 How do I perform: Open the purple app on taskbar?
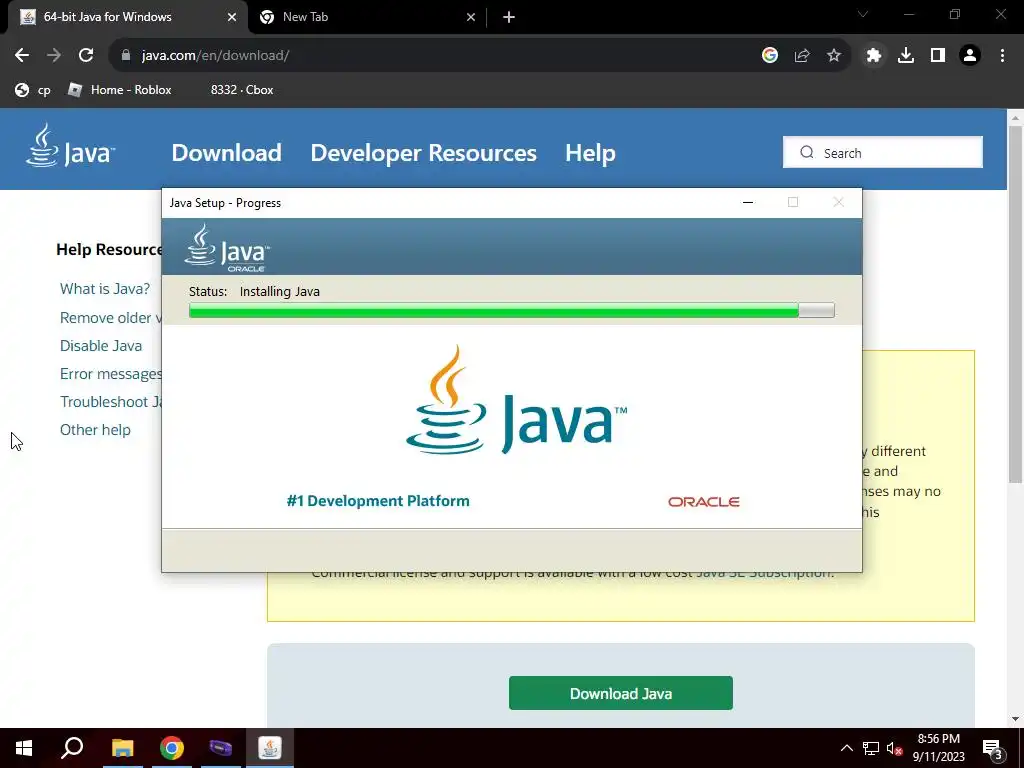221,748
